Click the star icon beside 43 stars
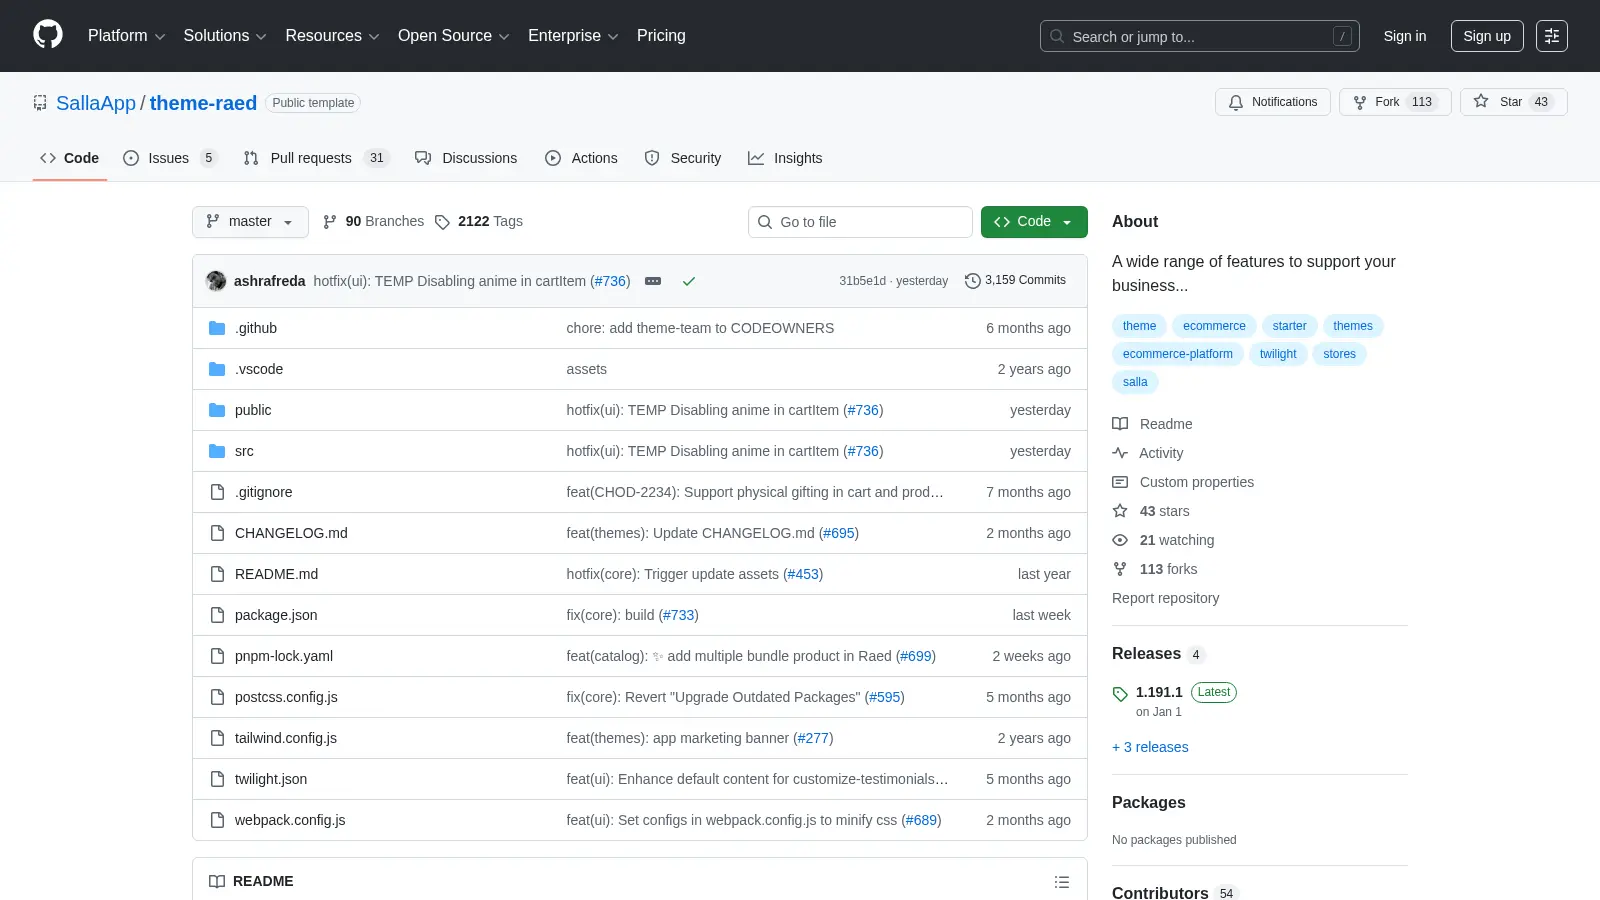Image resolution: width=1600 pixels, height=900 pixels. click(x=1120, y=511)
